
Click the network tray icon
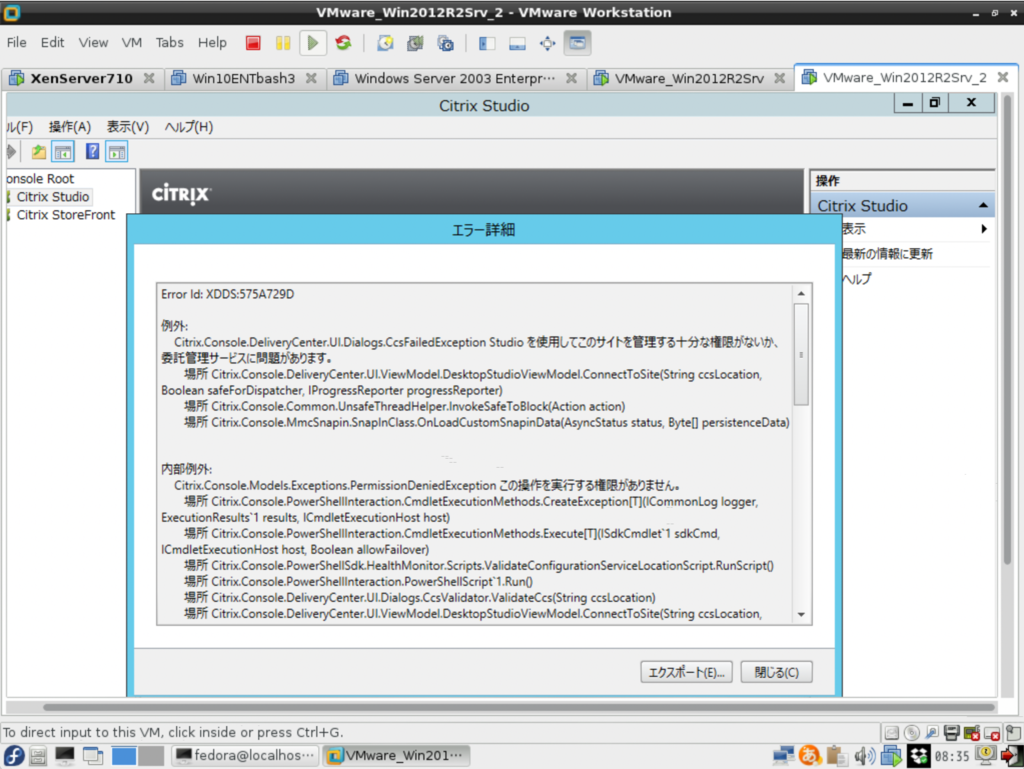coord(783,756)
